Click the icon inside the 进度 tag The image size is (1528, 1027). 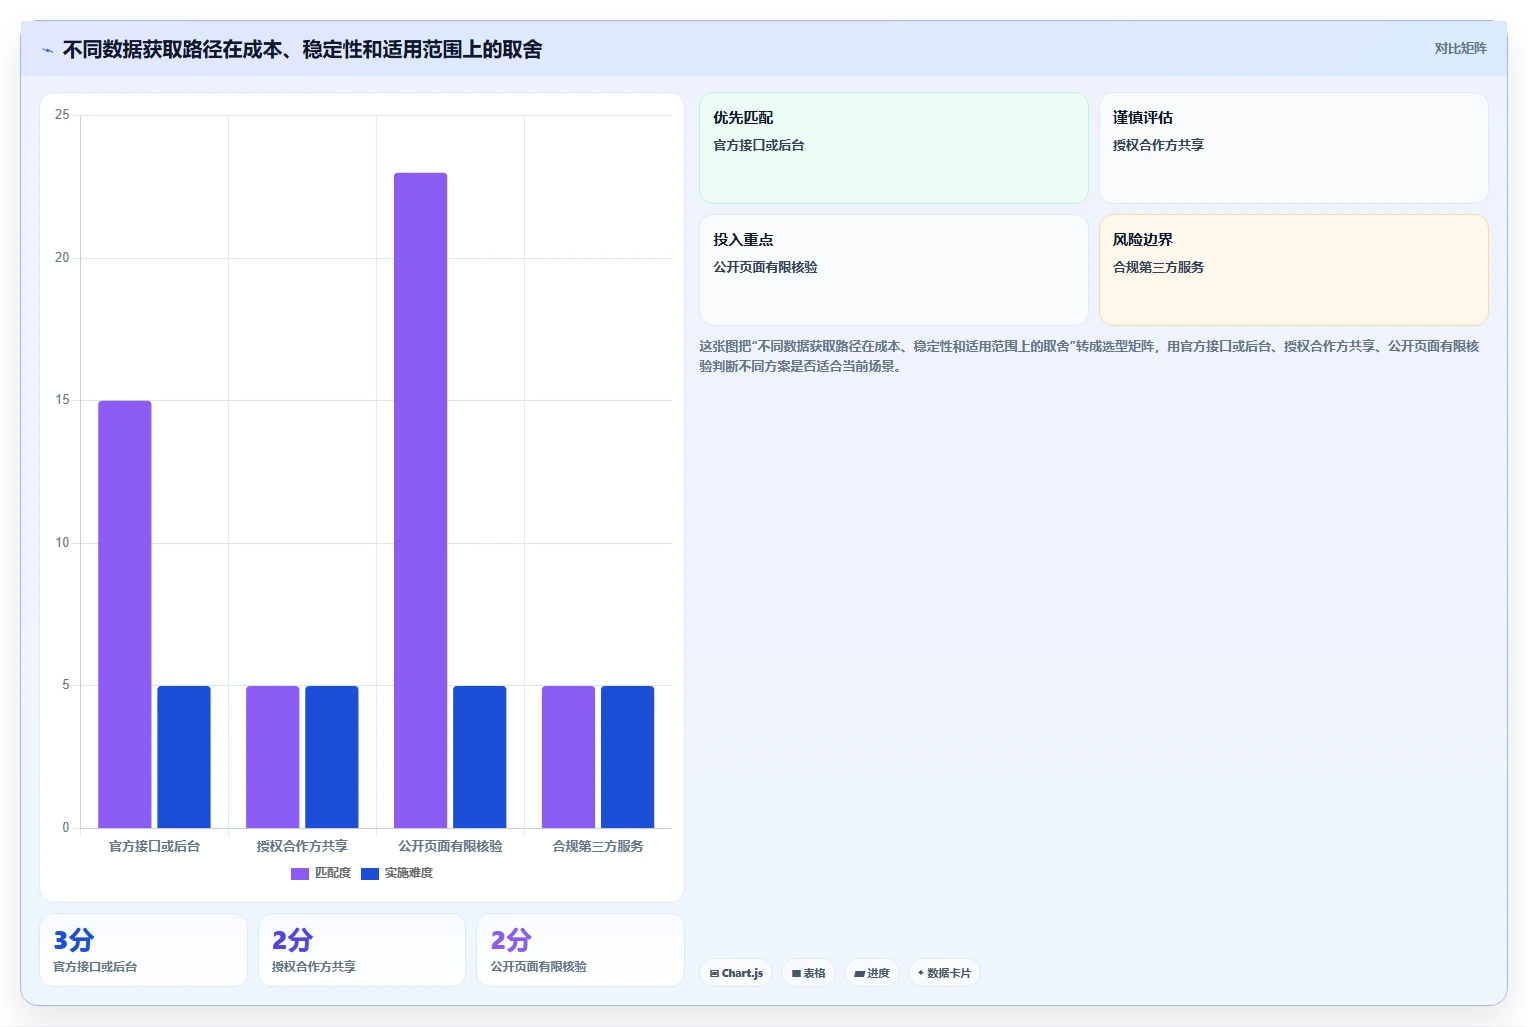point(859,973)
